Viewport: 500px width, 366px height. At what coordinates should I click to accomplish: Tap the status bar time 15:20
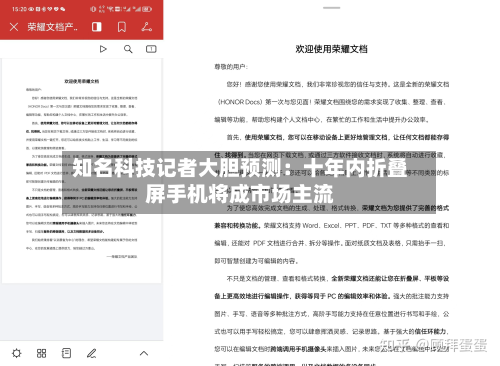(19, 9)
